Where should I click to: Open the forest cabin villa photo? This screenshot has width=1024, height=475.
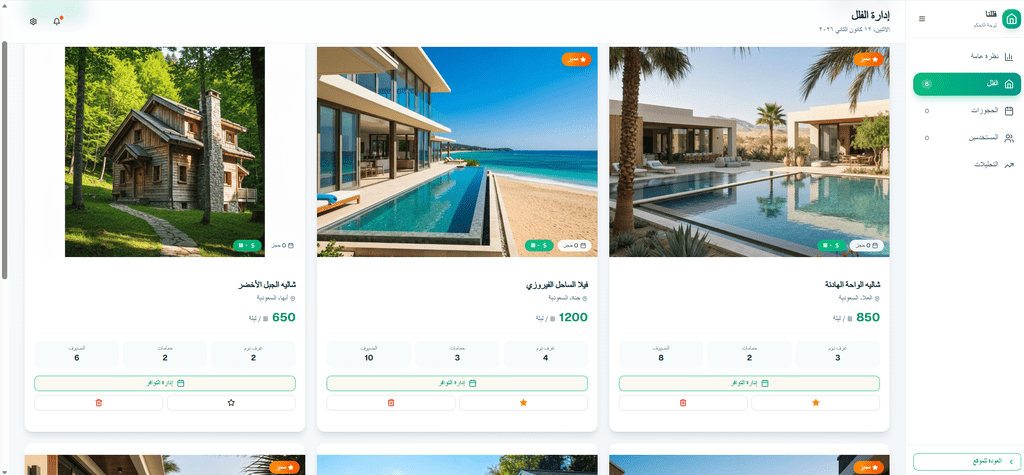[x=165, y=152]
